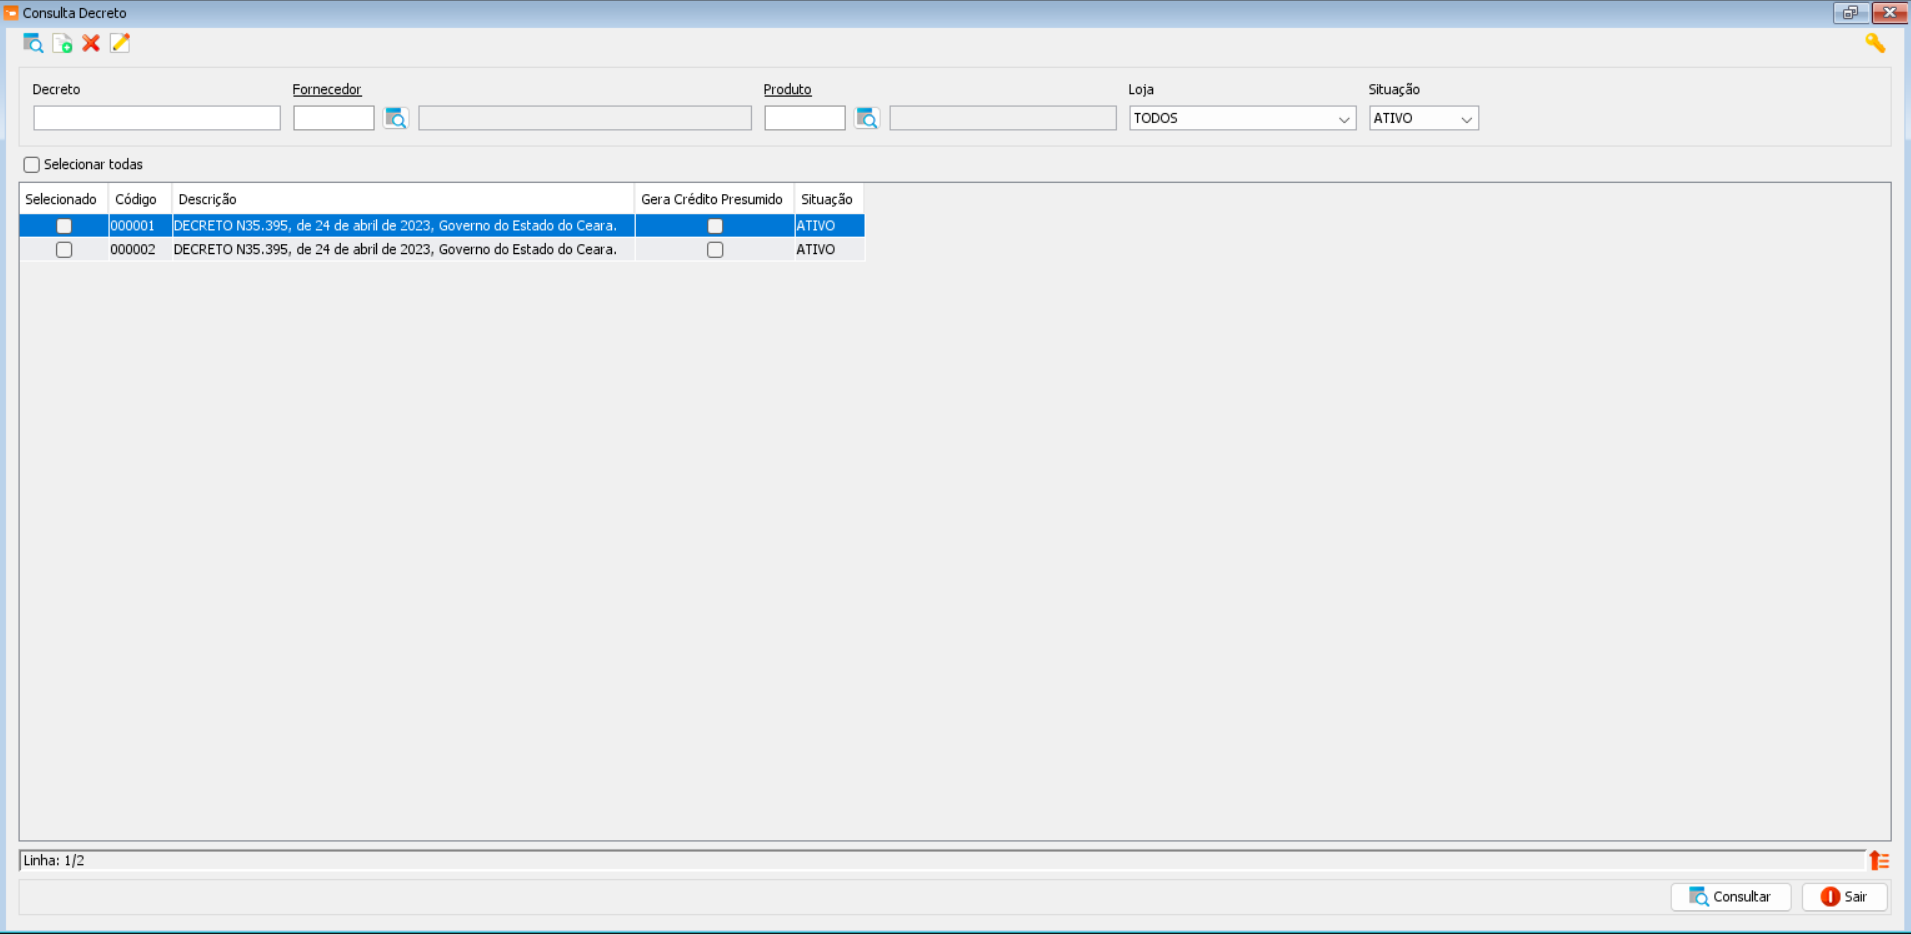Toggle Gera Crédito Presumido for row 000002
The width and height of the screenshot is (1911, 935).
[x=715, y=250]
